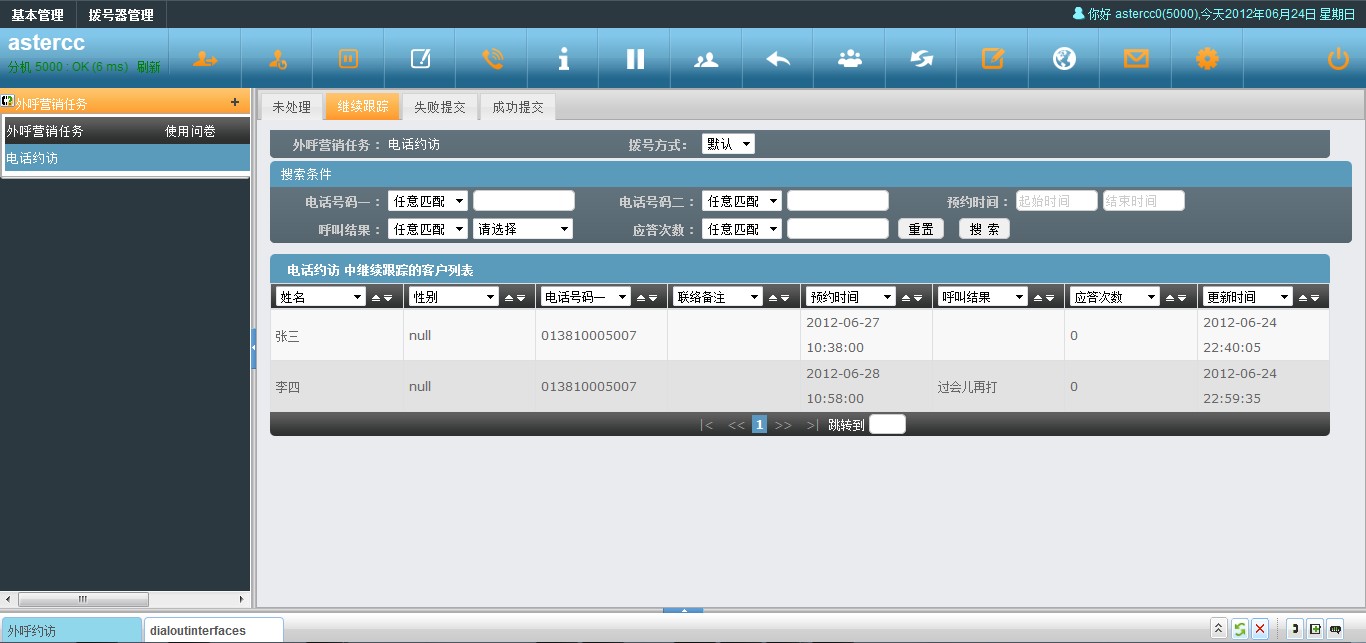The height and width of the screenshot is (643, 1366).
Task: Click the white info icon
Action: click(564, 59)
